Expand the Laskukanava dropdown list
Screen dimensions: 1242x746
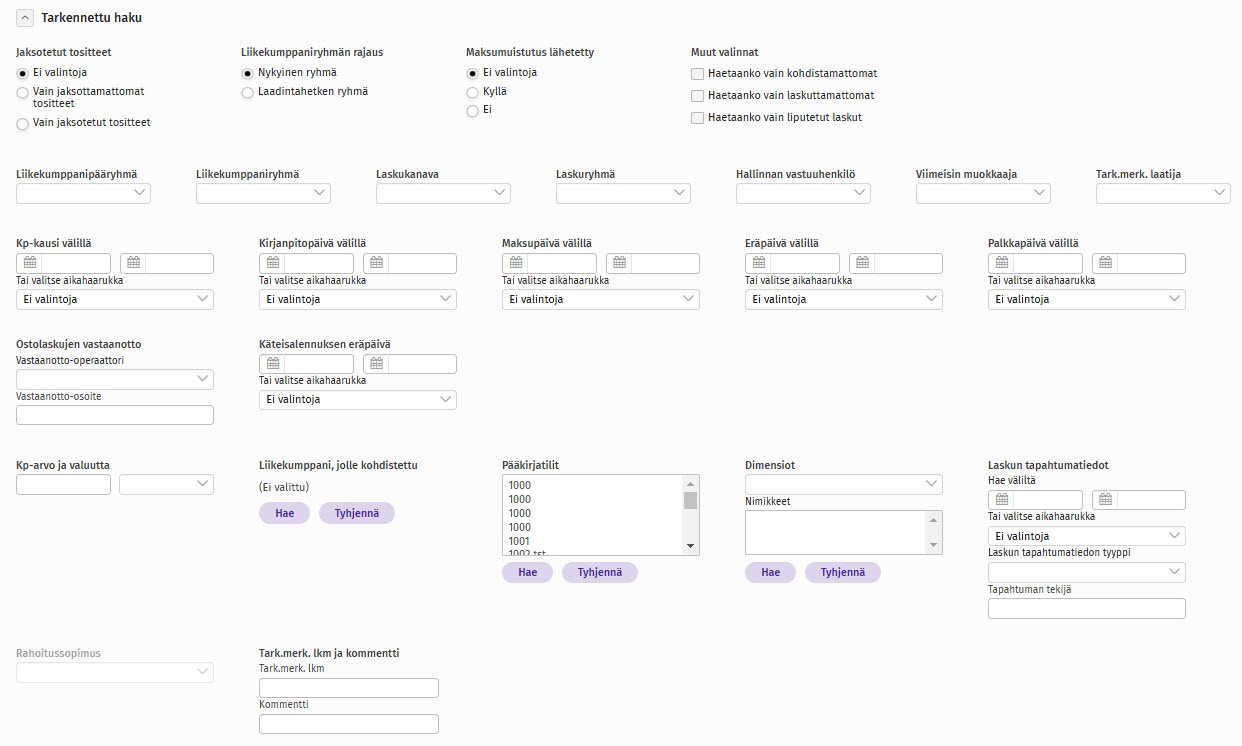click(443, 194)
